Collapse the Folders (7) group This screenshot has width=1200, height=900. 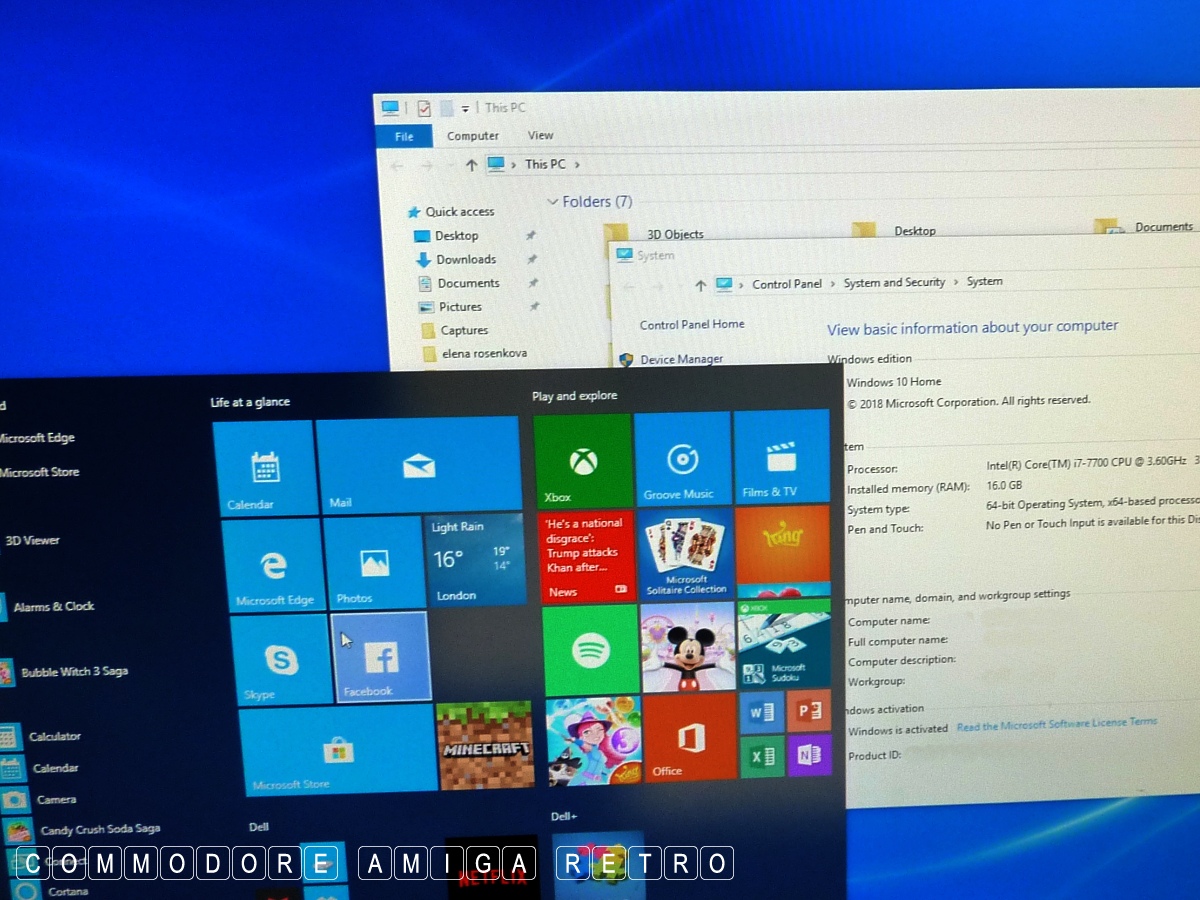[x=552, y=202]
